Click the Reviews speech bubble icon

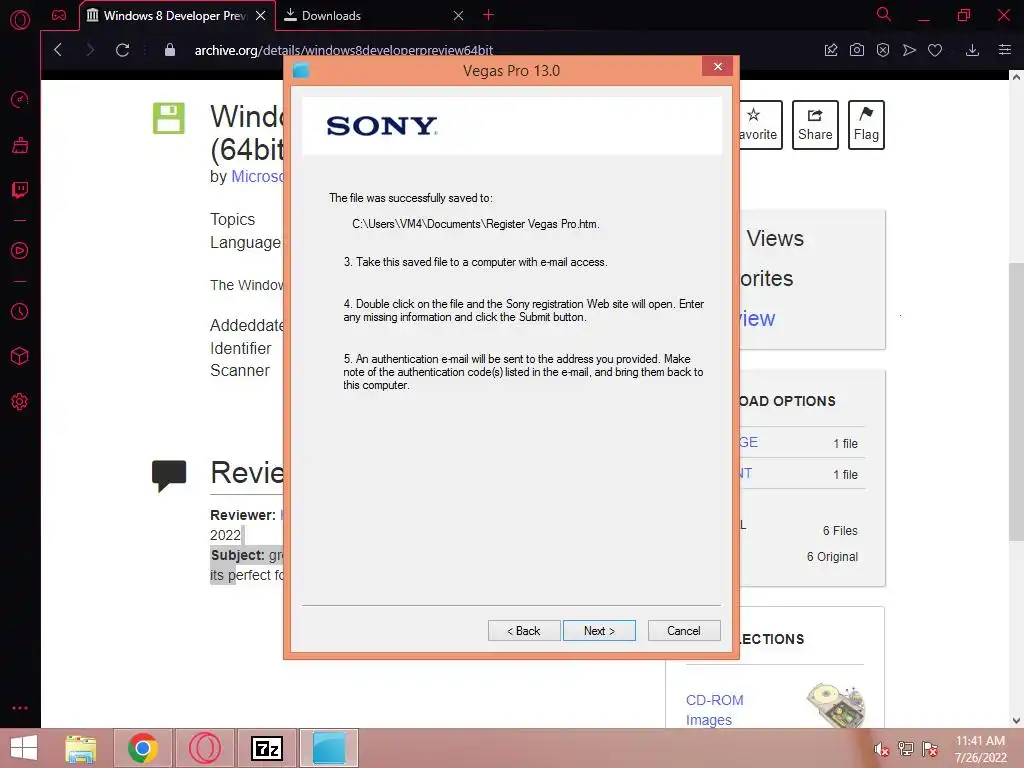pos(169,475)
